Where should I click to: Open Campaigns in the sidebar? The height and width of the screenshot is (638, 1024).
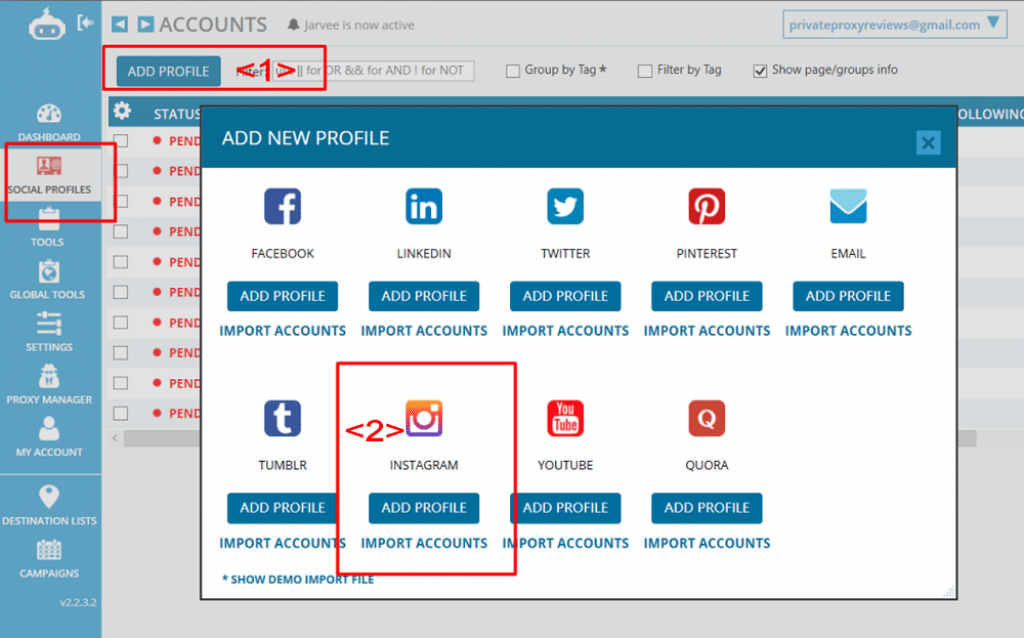49,559
